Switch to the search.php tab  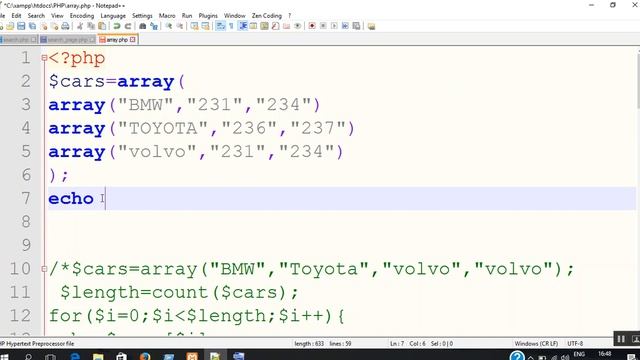[18, 40]
